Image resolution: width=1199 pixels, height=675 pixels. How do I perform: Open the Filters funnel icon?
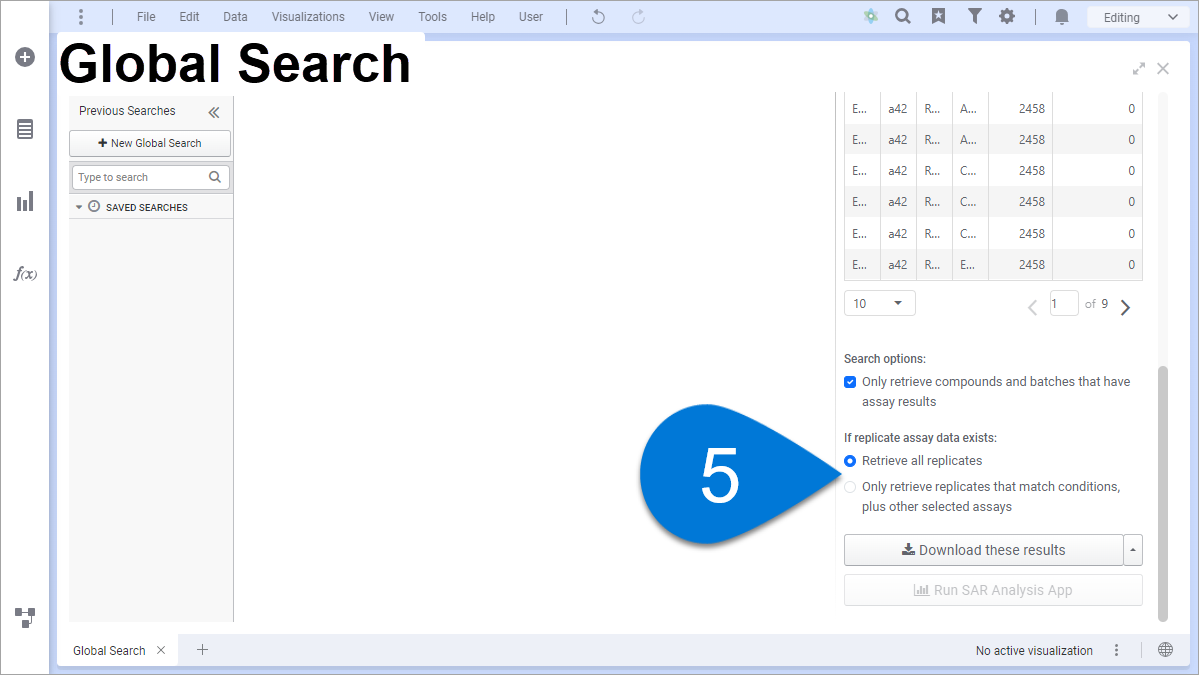tap(974, 16)
